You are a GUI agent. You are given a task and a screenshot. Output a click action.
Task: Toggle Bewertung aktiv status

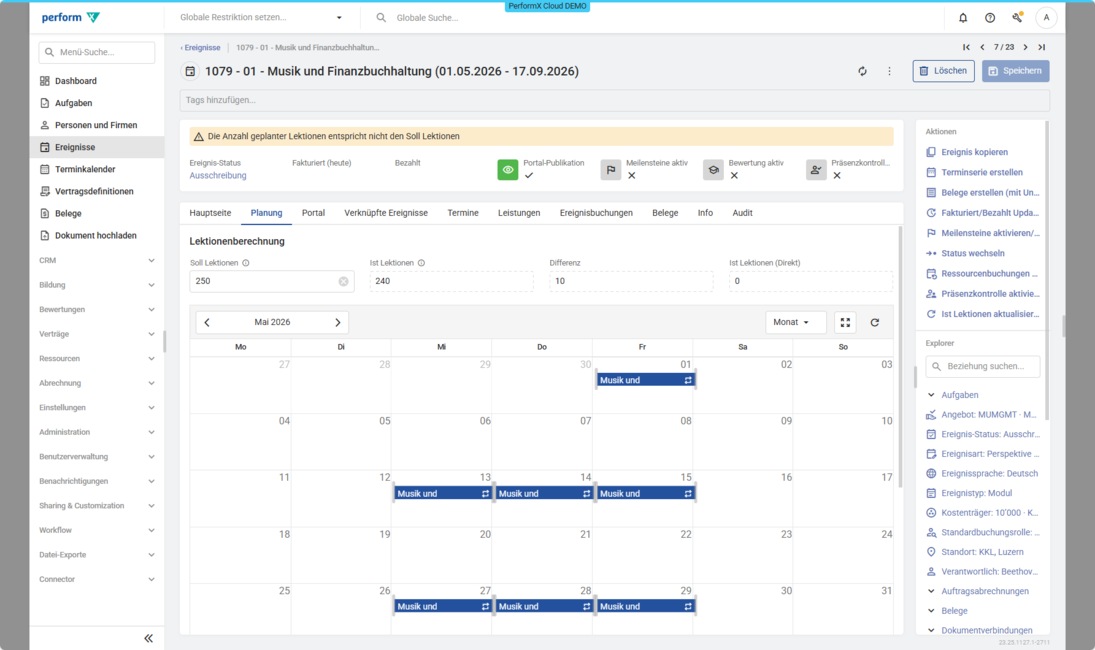(x=713, y=170)
